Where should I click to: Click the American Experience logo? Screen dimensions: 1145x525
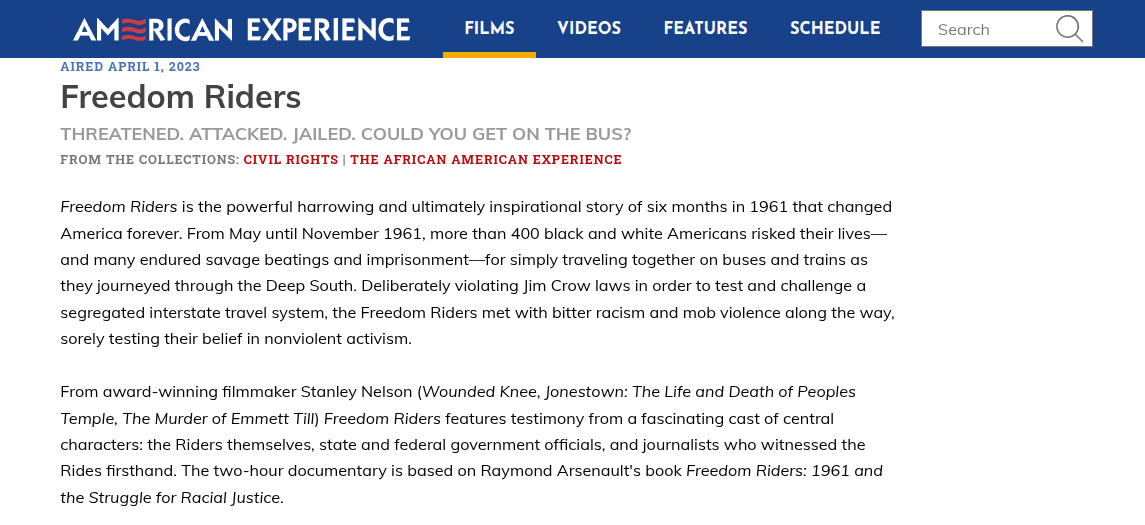[241, 29]
